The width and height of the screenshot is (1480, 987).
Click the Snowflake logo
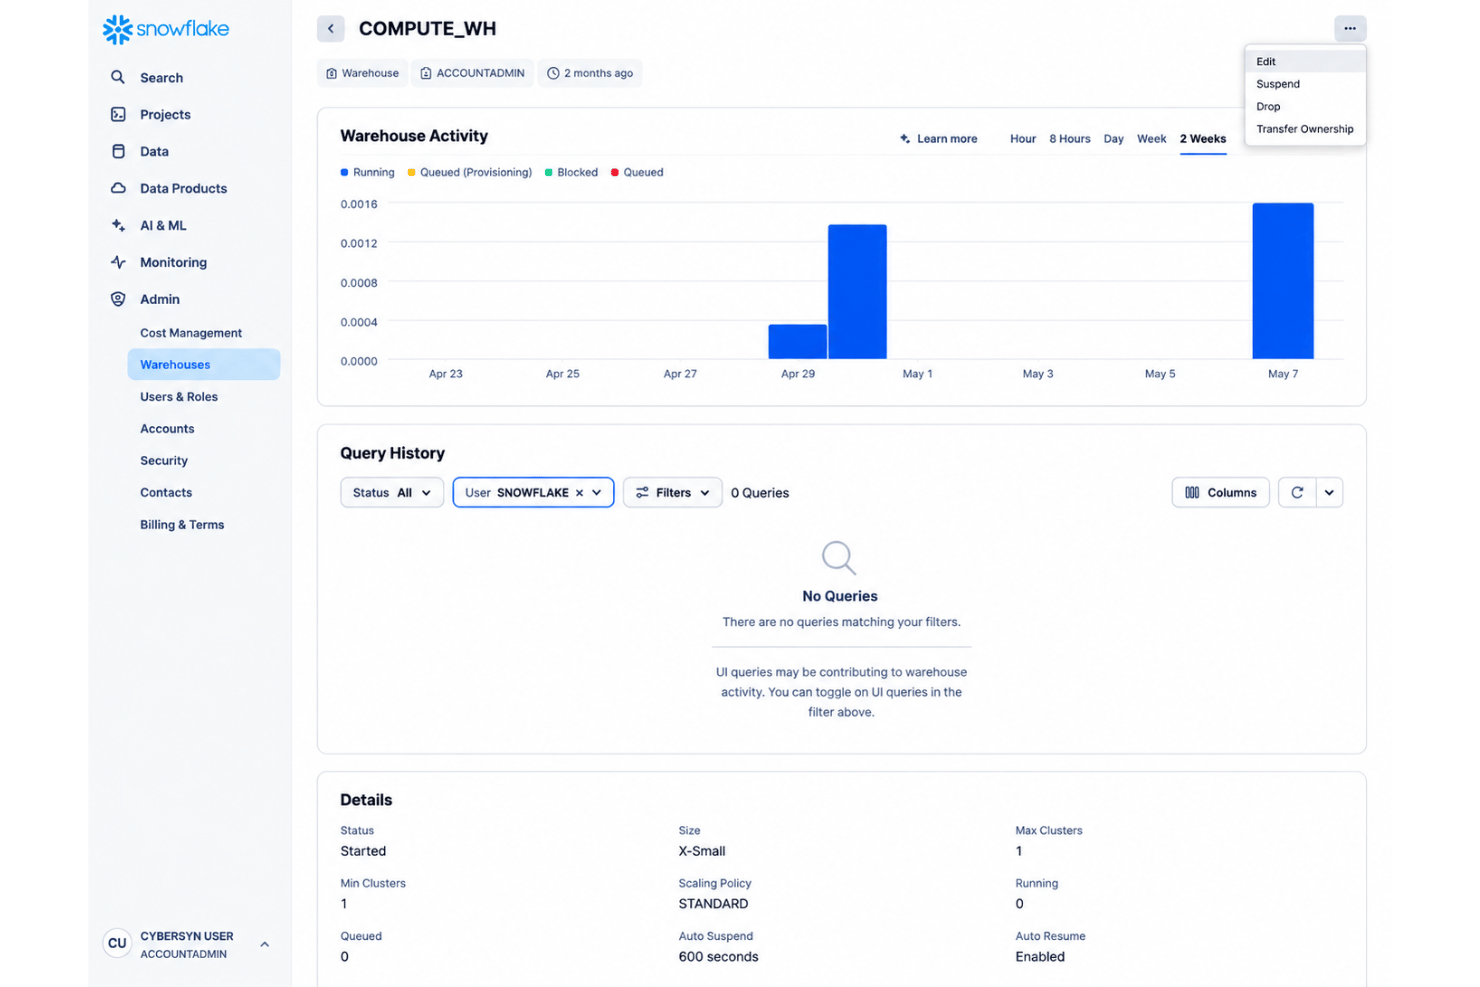click(166, 29)
